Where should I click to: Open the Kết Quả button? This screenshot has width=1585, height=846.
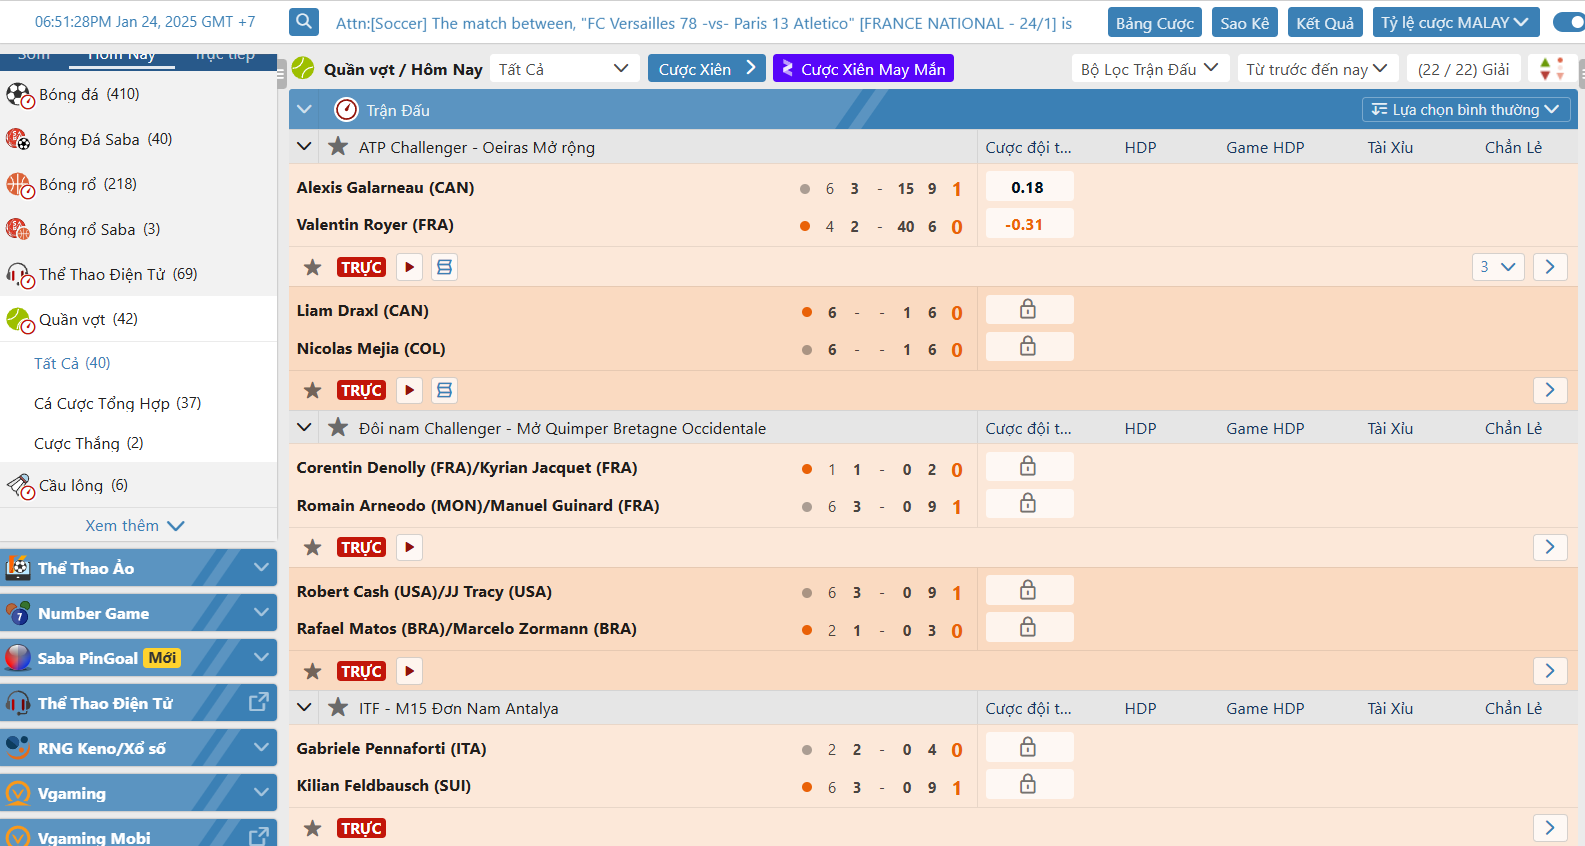click(x=1325, y=22)
